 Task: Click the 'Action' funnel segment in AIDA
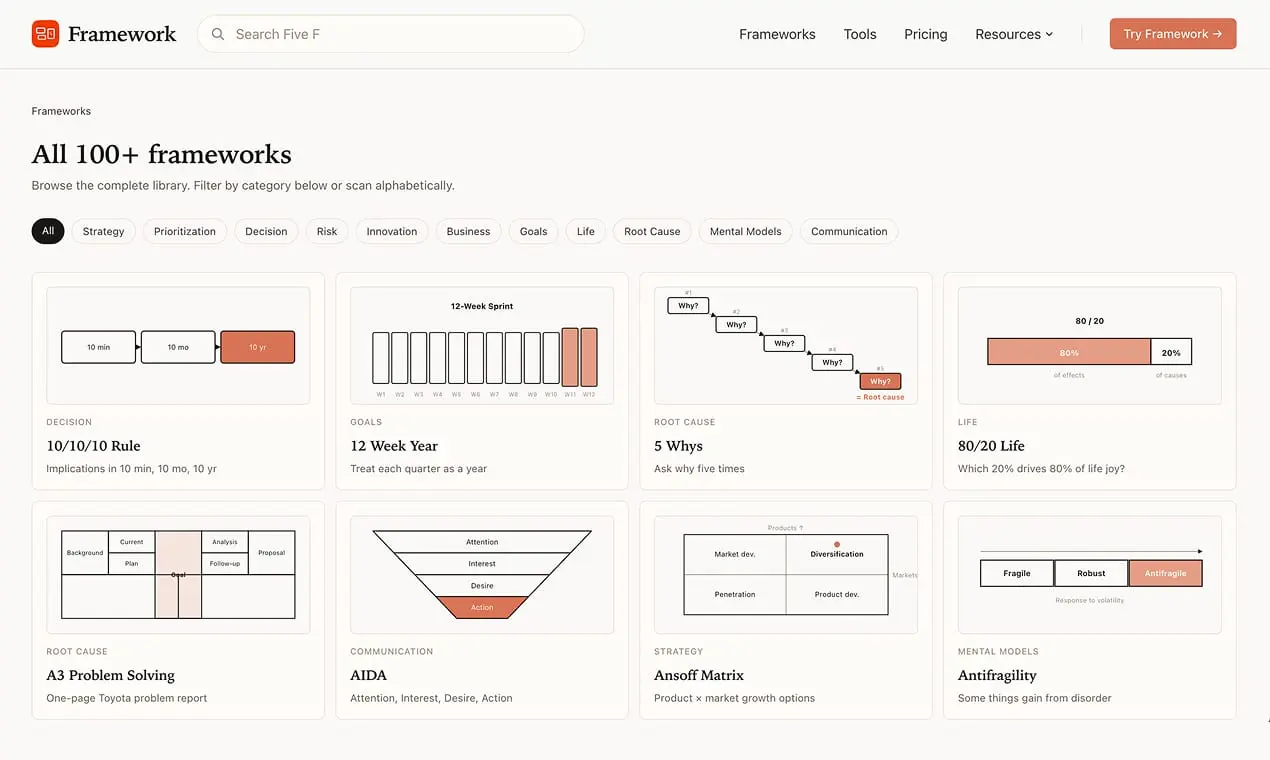click(482, 607)
